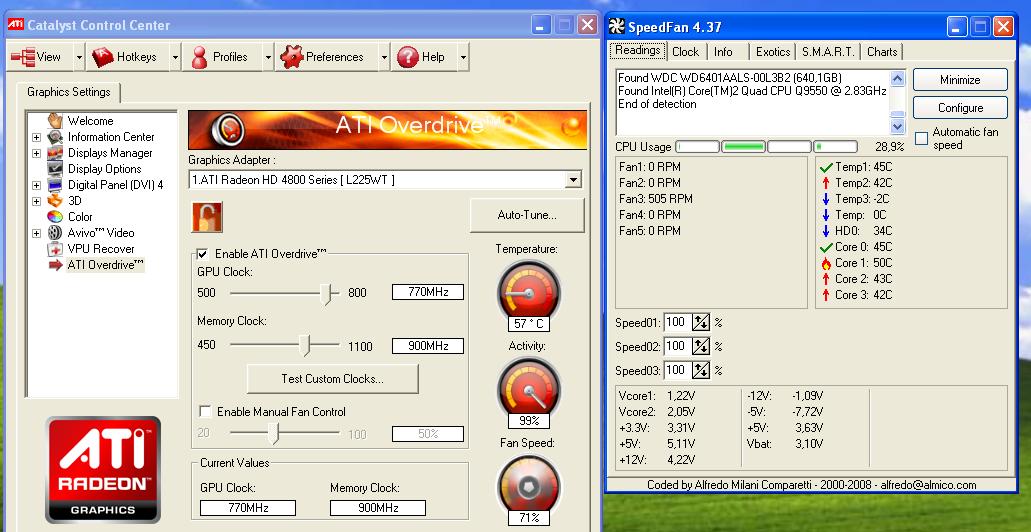
Task: Click the Displays Manager tree icon
Action: coord(55,153)
